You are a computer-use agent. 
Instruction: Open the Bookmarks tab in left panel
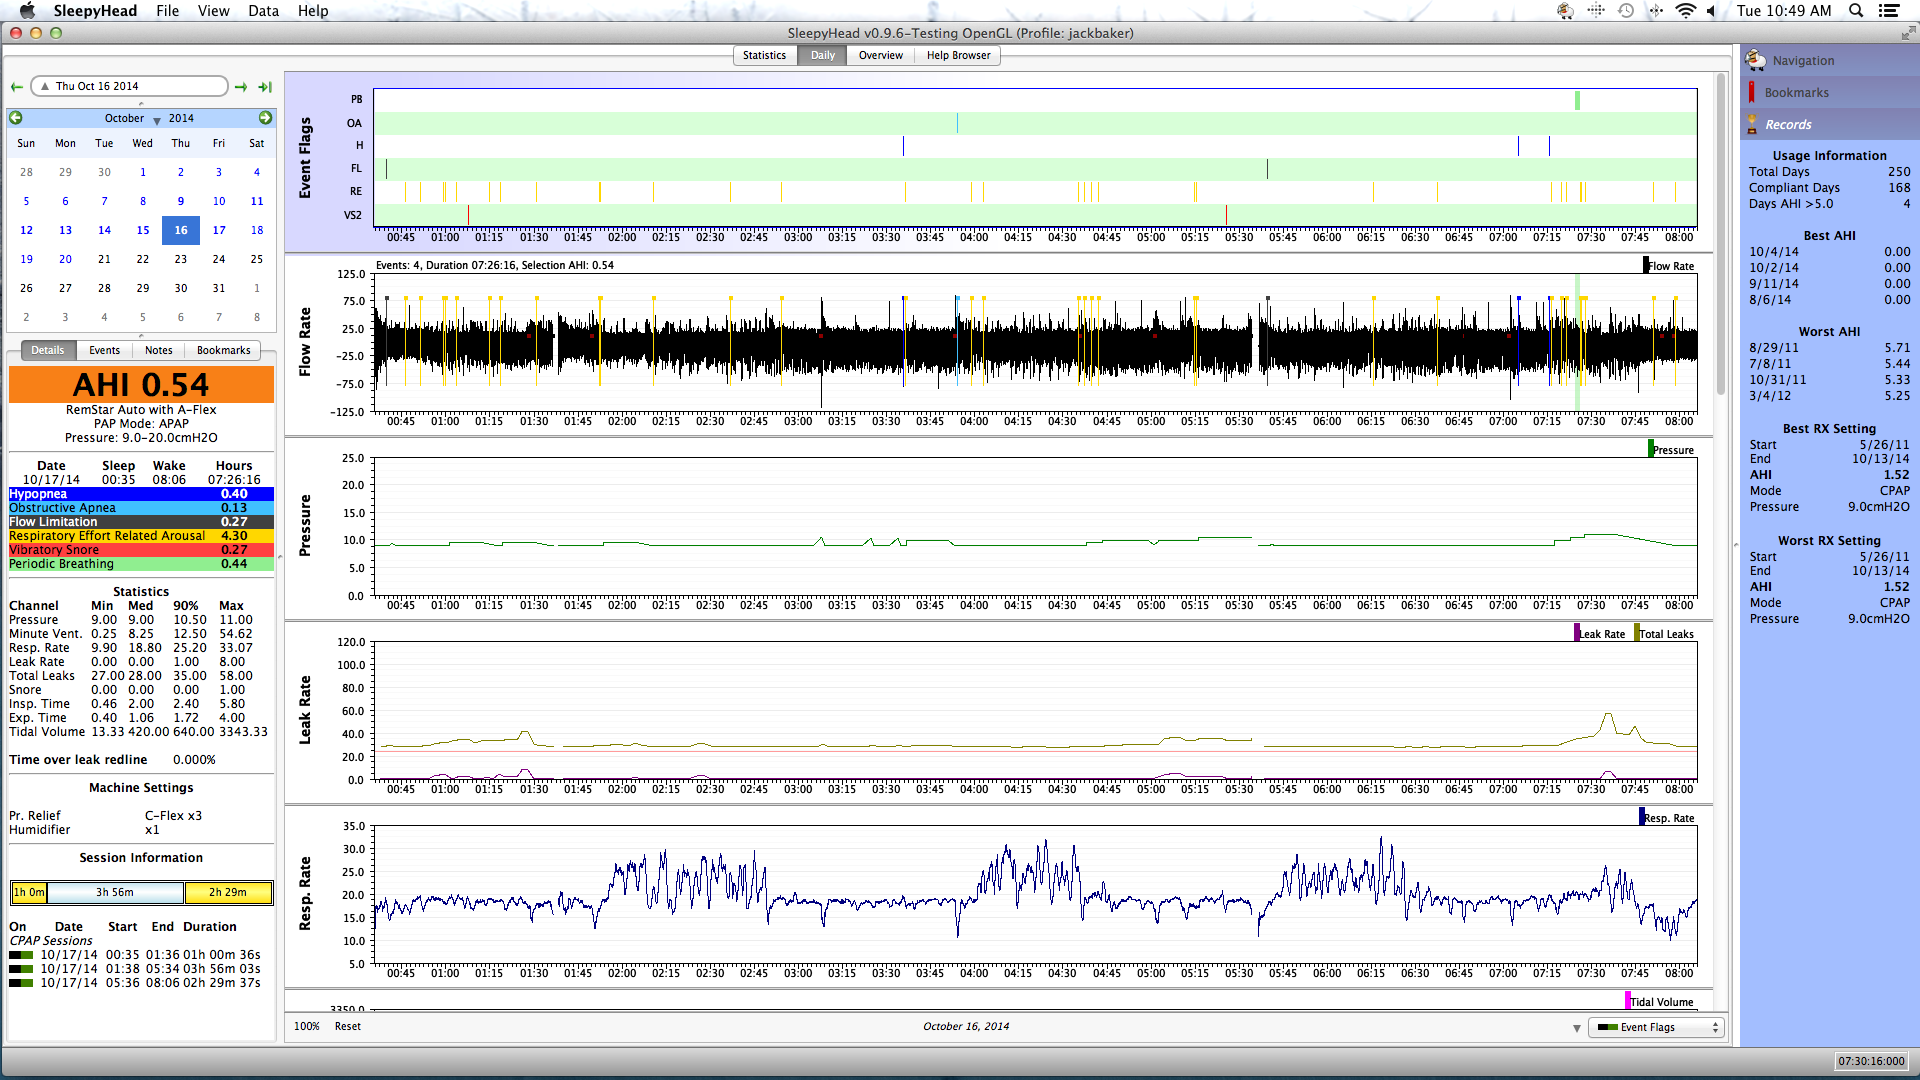pyautogui.click(x=223, y=351)
